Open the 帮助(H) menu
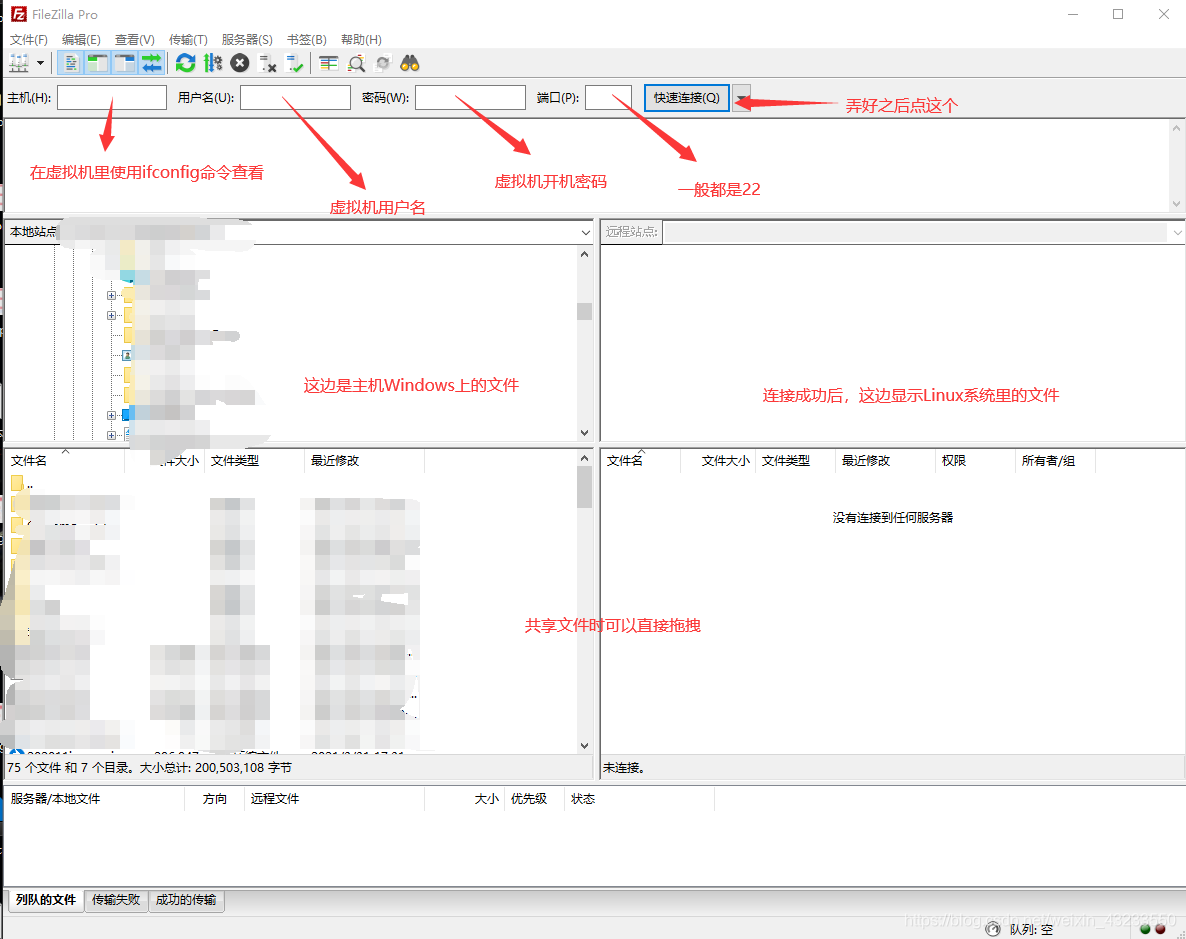1186x939 pixels. coord(361,39)
